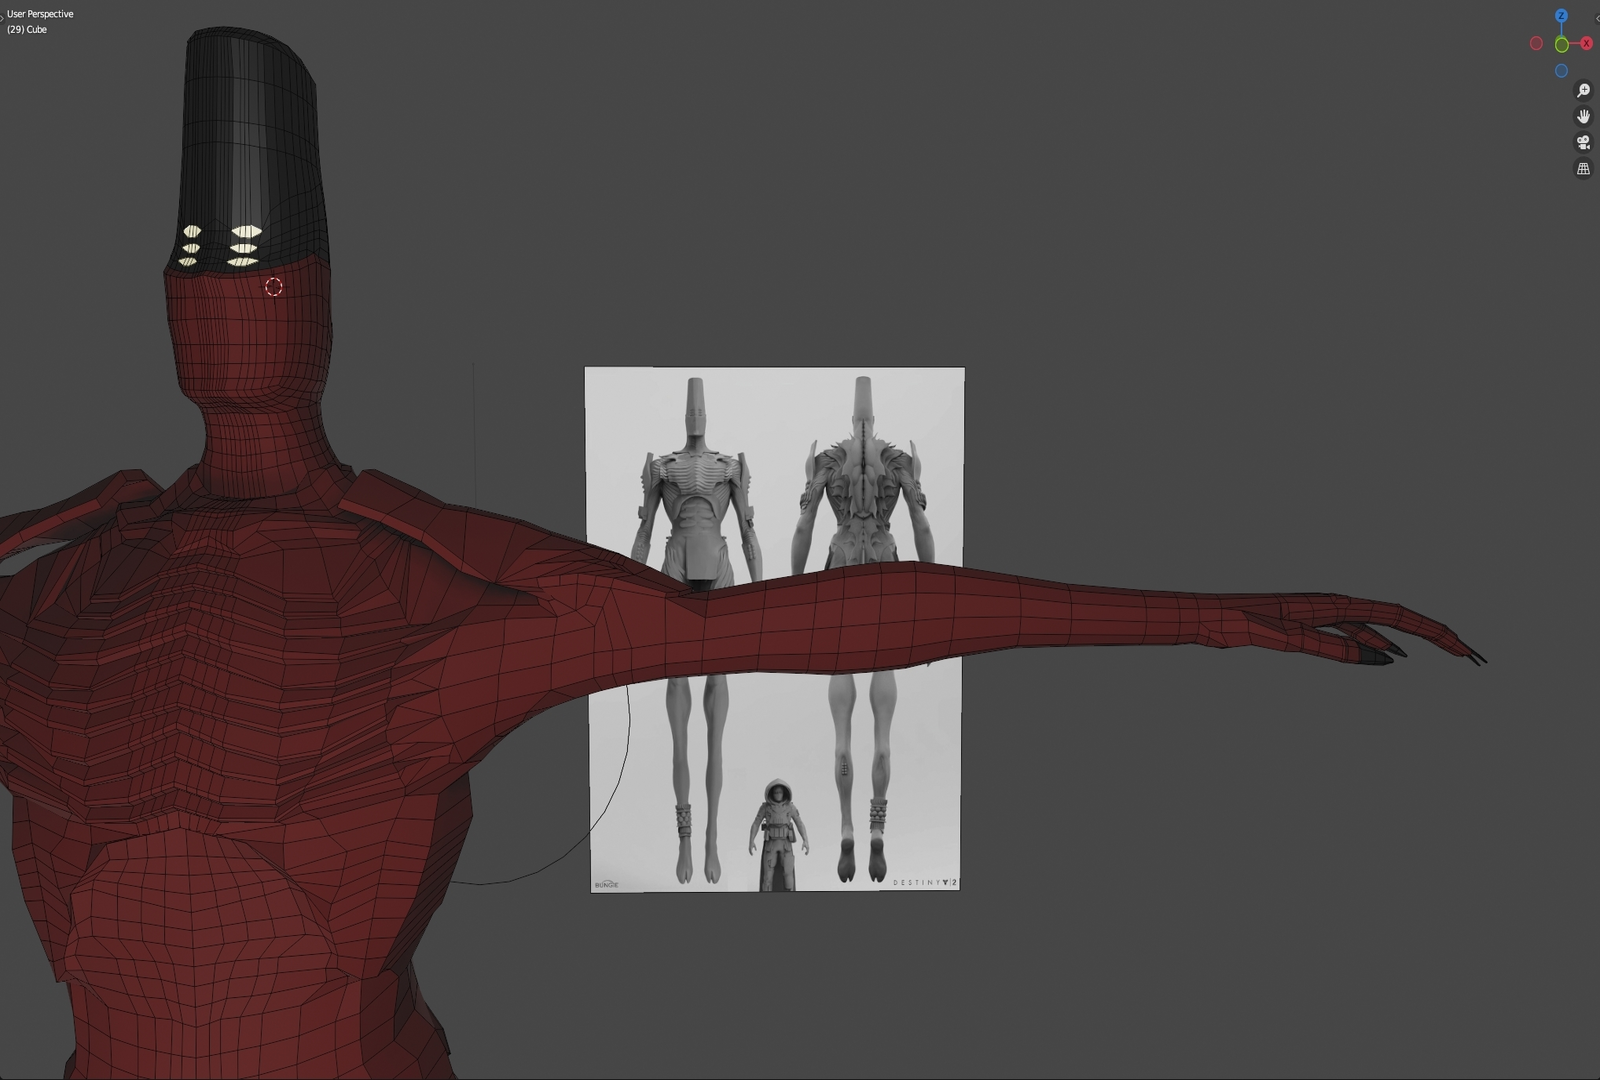Click the 'User Perspective' viewport label
The height and width of the screenshot is (1080, 1600).
pos(40,14)
